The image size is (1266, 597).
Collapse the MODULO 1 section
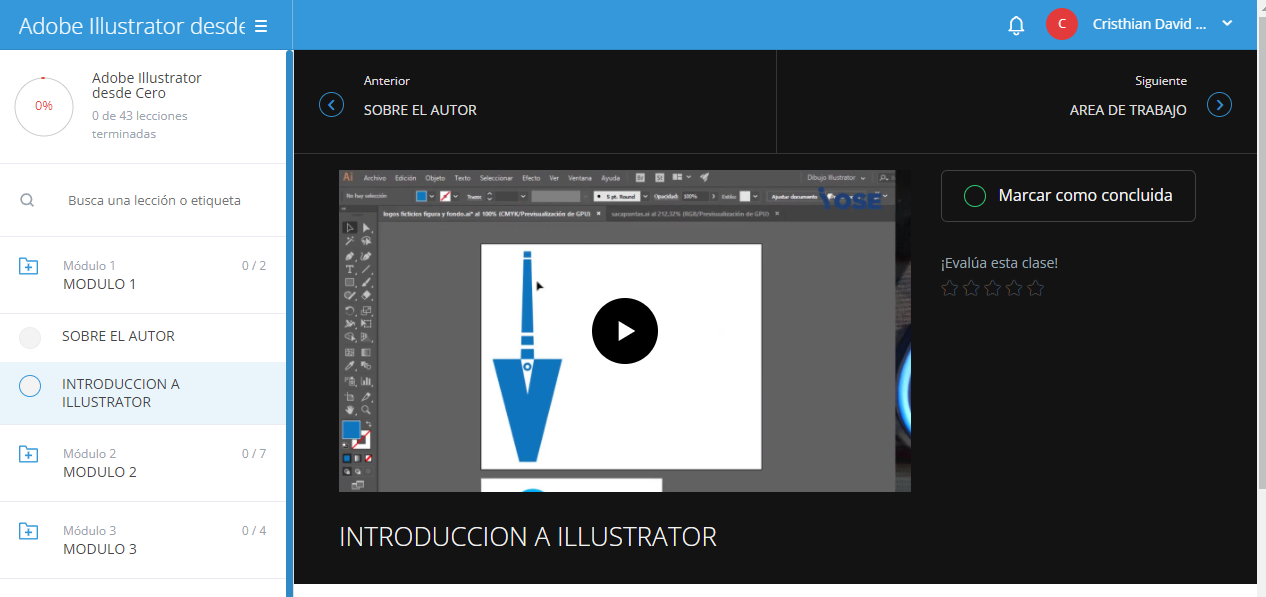point(100,284)
